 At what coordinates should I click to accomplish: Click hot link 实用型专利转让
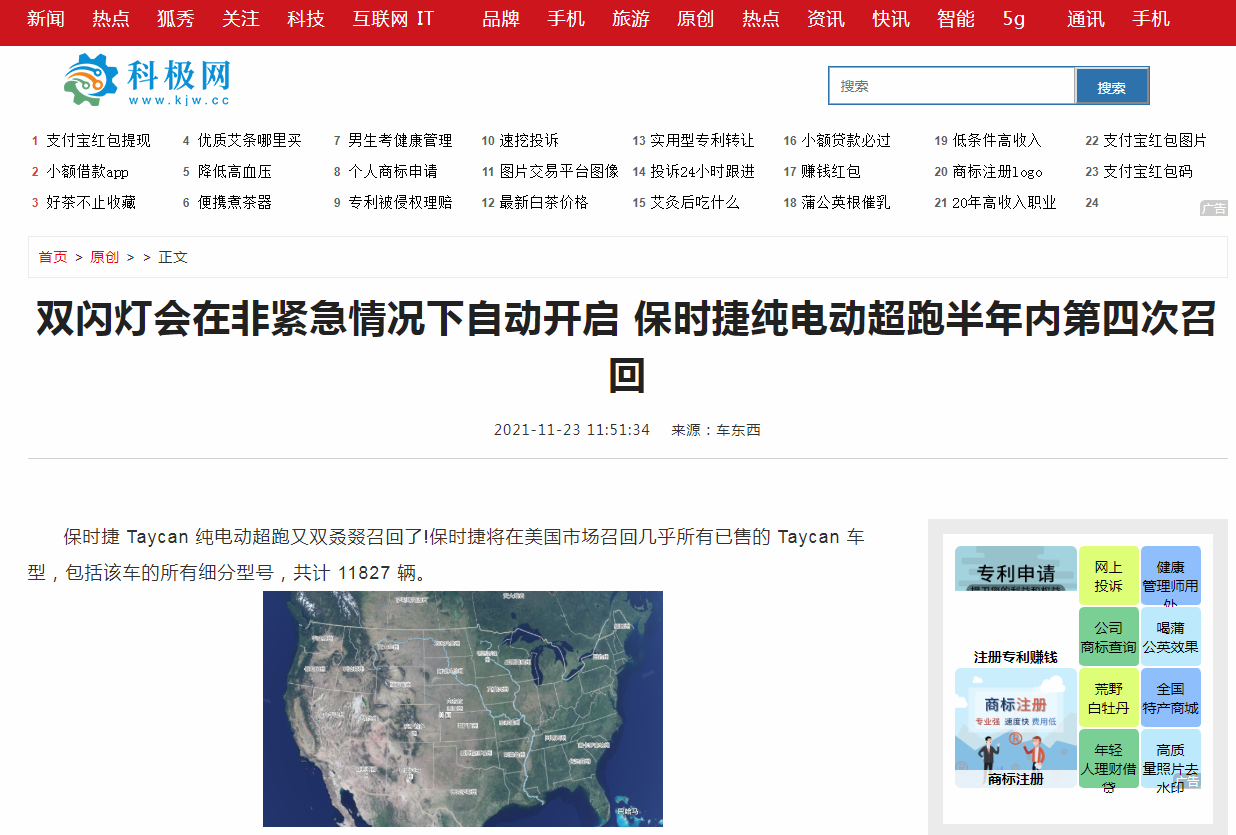[702, 141]
